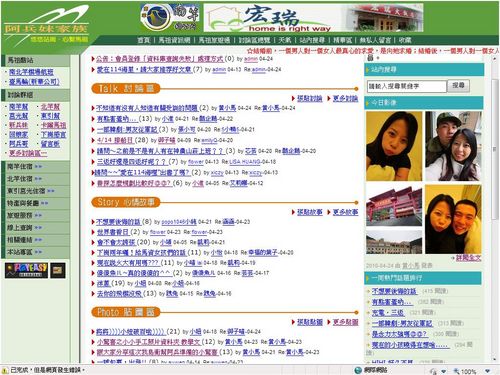Click the globe Internet zone icon
This screenshot has width=500, height=375.
point(358,370)
